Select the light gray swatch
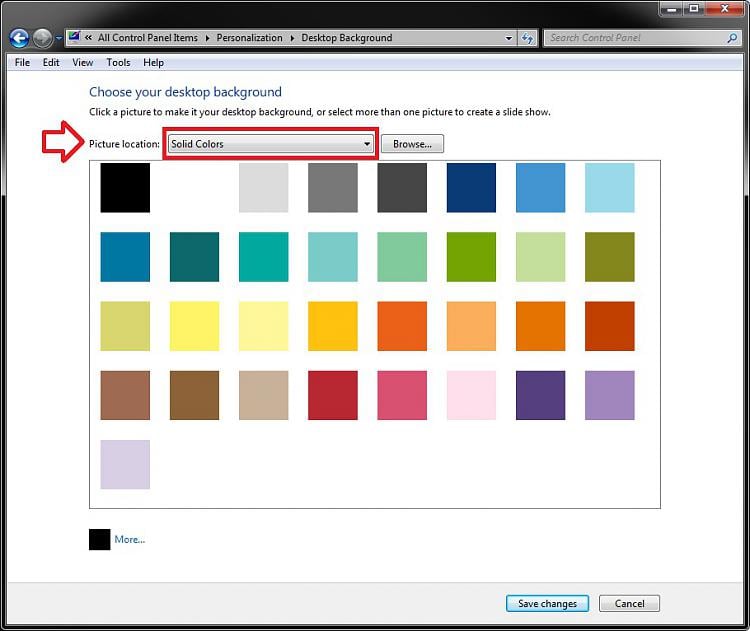The image size is (750, 631). click(x=264, y=188)
